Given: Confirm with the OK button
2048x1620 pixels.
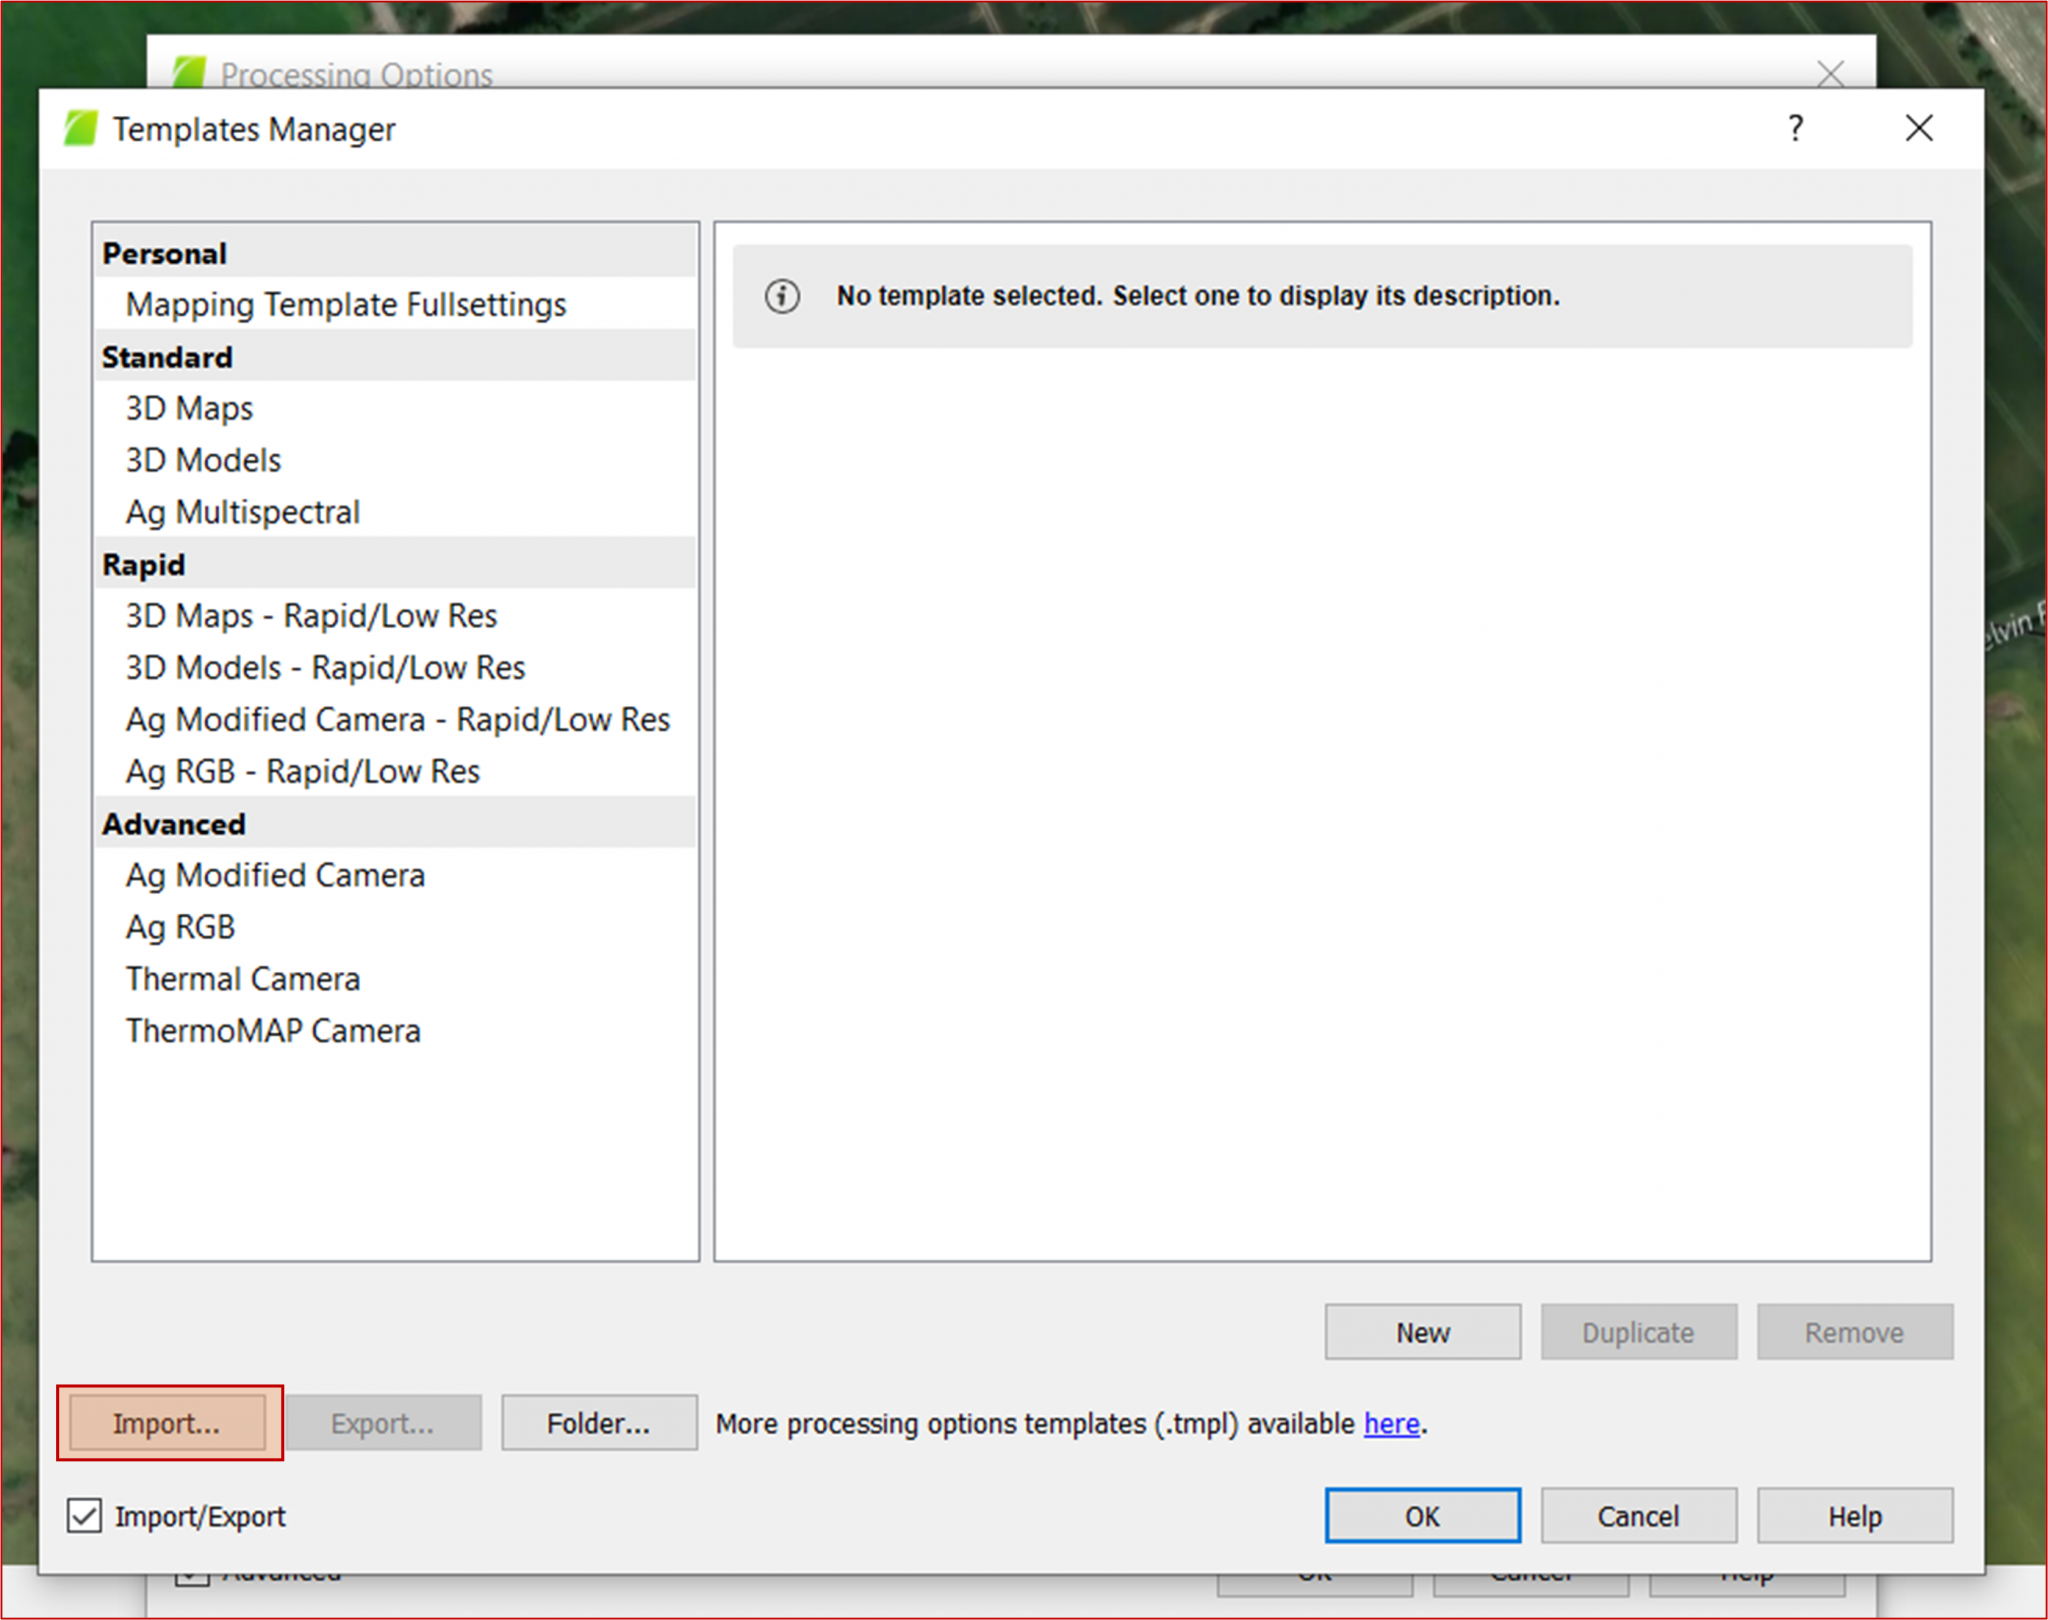Looking at the screenshot, I should click(x=1422, y=1515).
